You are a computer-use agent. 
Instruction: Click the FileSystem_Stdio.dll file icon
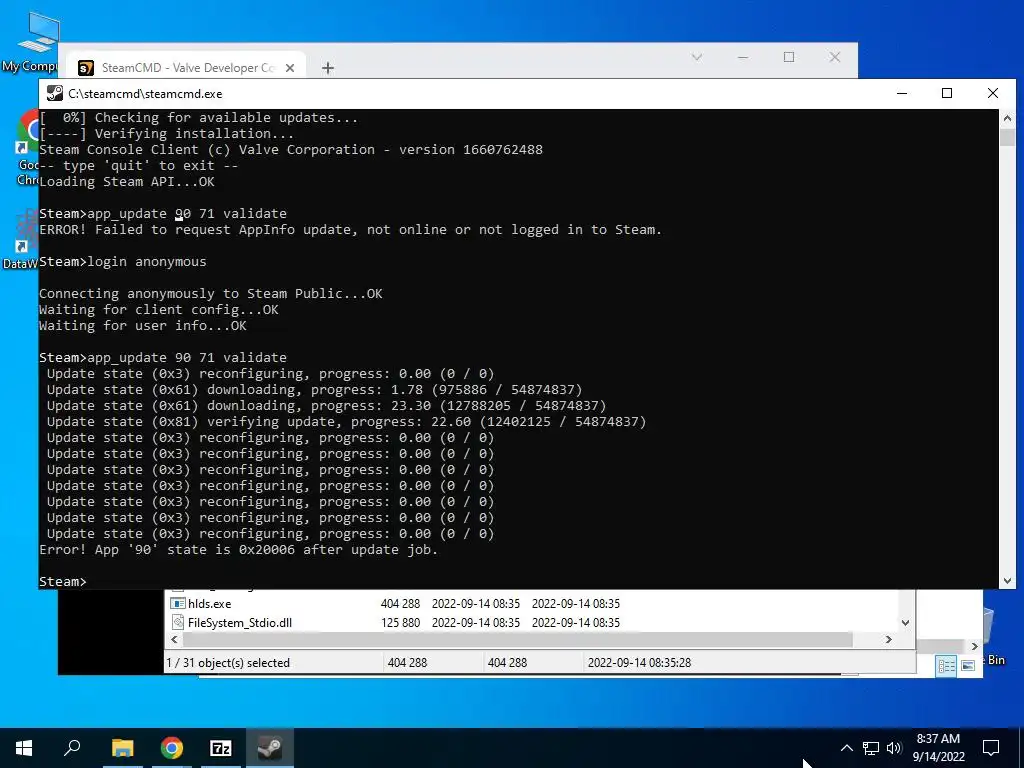point(178,622)
